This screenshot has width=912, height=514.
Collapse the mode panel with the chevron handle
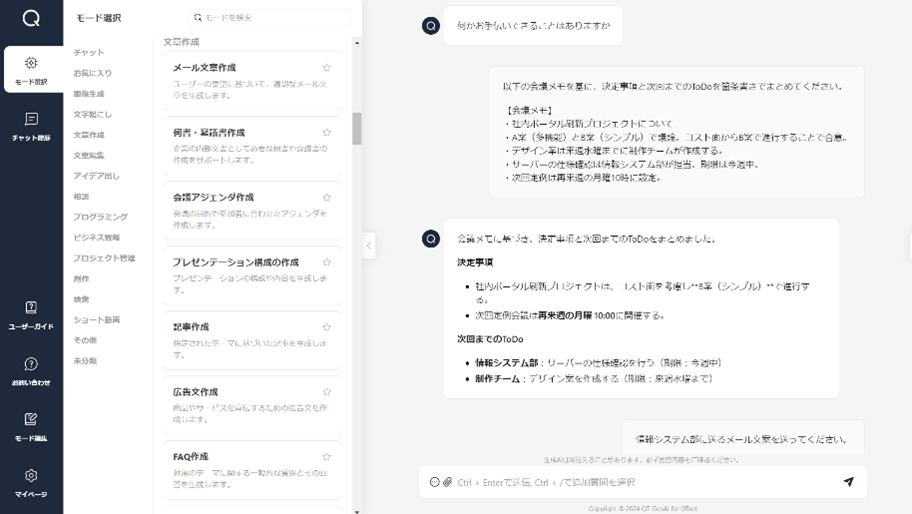(368, 245)
